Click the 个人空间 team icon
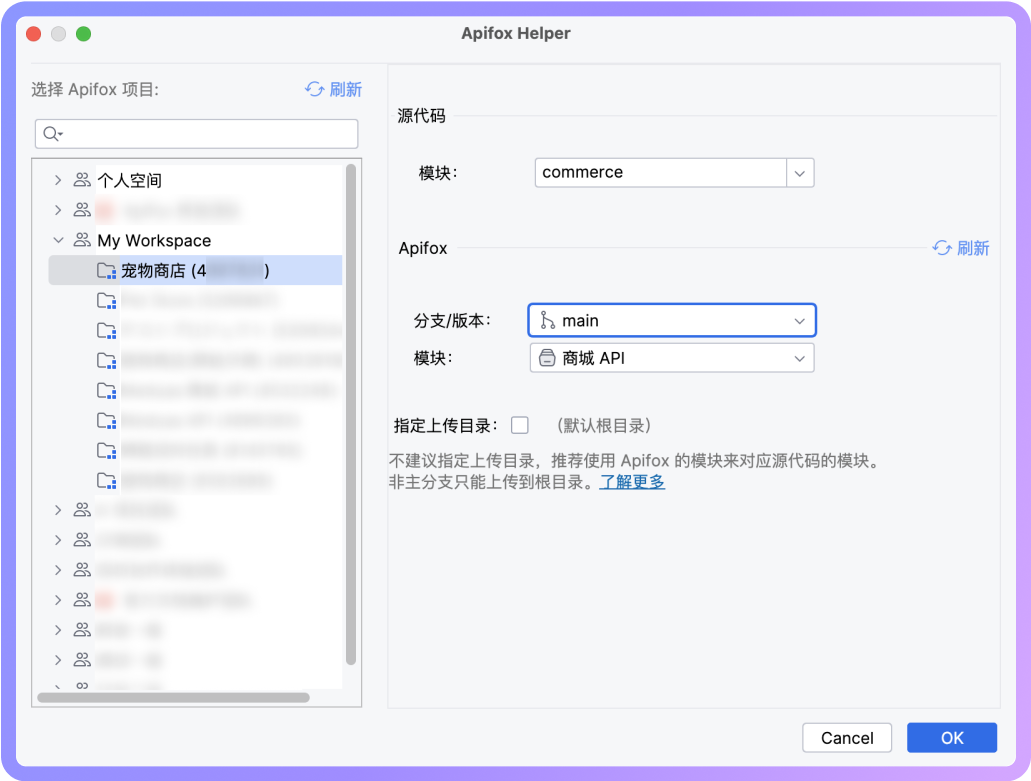1031x781 pixels. click(x=82, y=179)
